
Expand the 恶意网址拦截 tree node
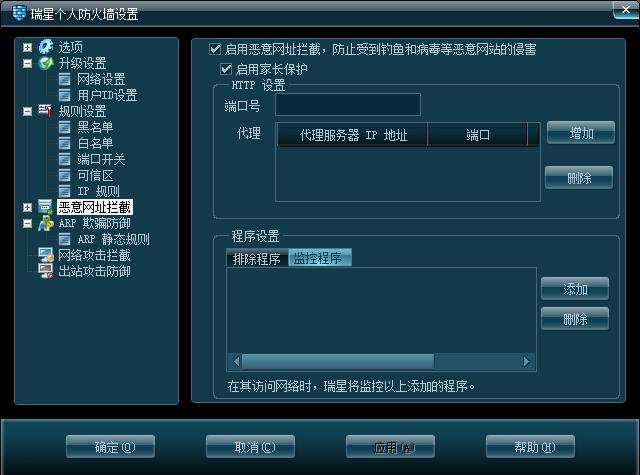pos(27,207)
